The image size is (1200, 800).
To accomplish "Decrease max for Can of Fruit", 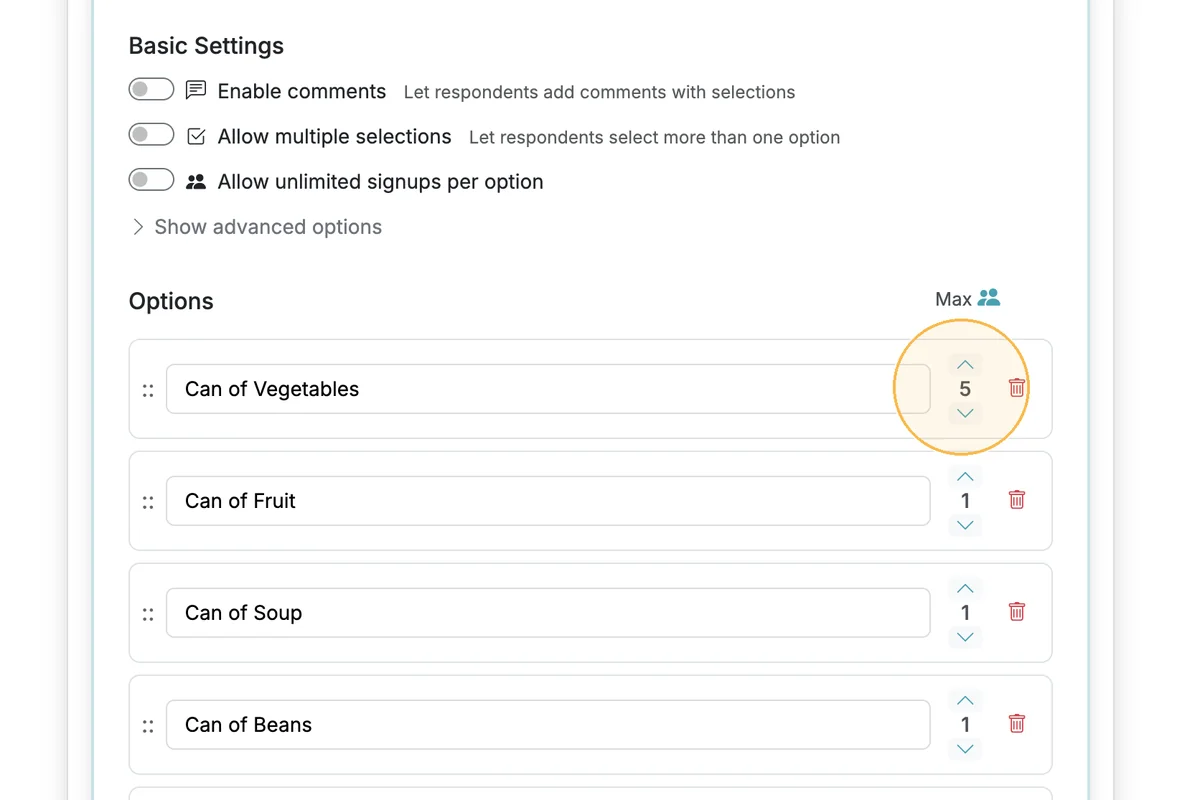I will pyautogui.click(x=965, y=525).
